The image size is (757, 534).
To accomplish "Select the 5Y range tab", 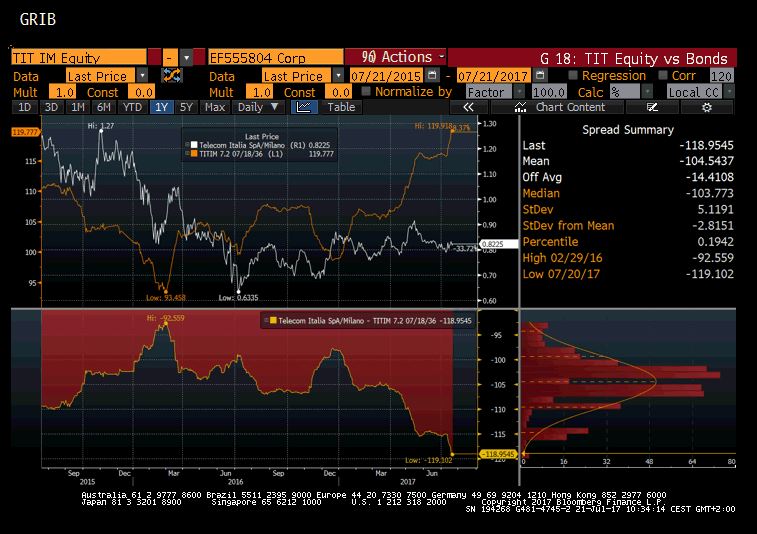I will (x=186, y=107).
